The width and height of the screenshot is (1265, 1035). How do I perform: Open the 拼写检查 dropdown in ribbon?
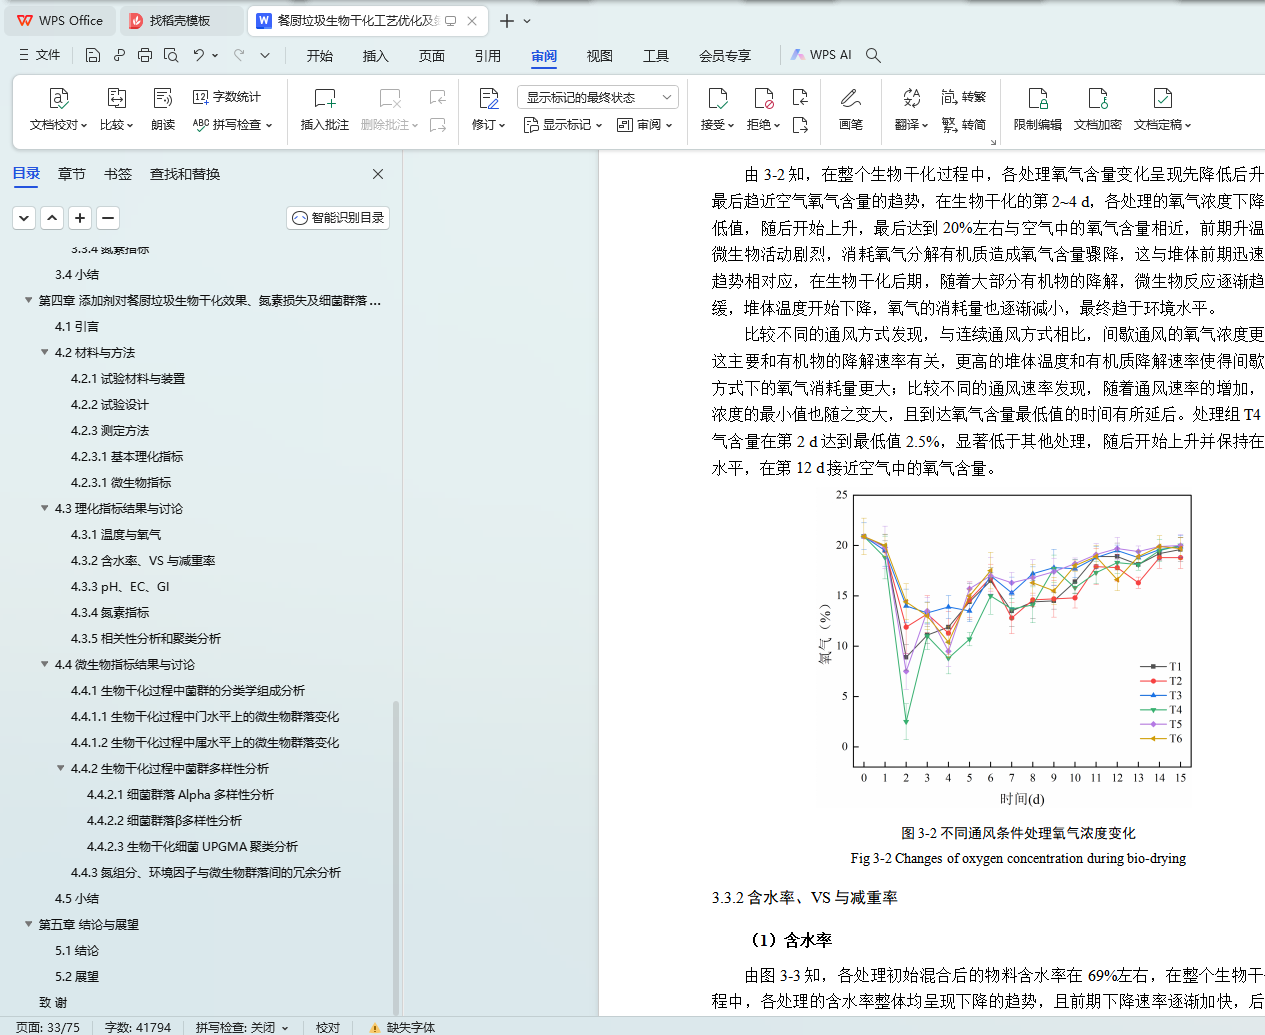(x=232, y=125)
